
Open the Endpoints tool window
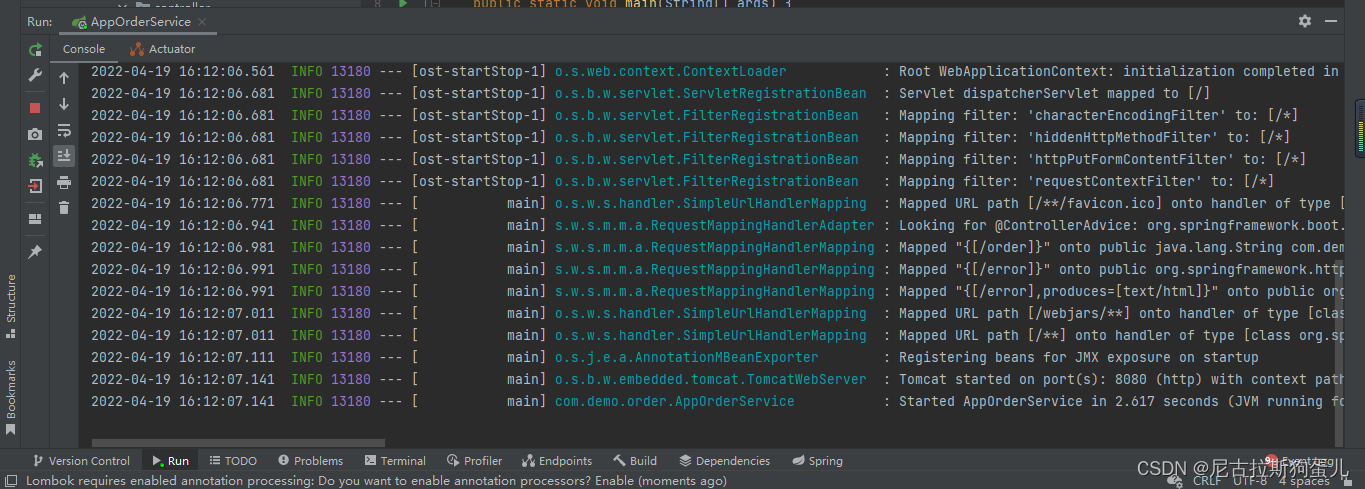(558, 461)
